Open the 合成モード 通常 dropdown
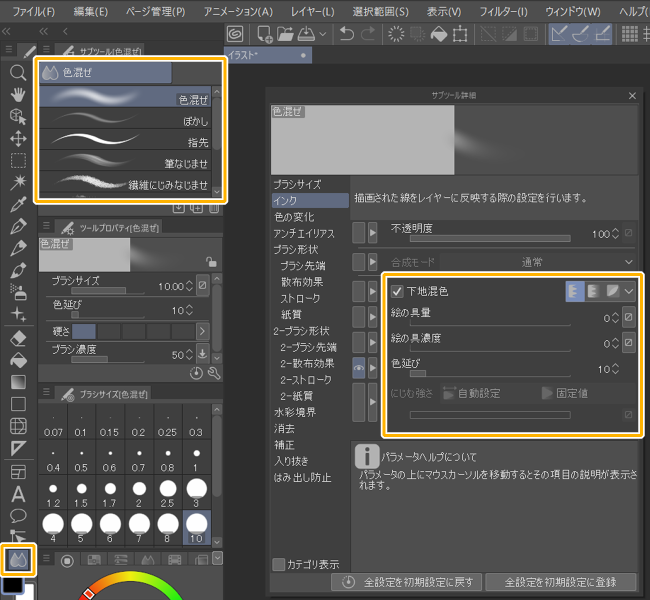This screenshot has height=600, width=650. click(537, 262)
